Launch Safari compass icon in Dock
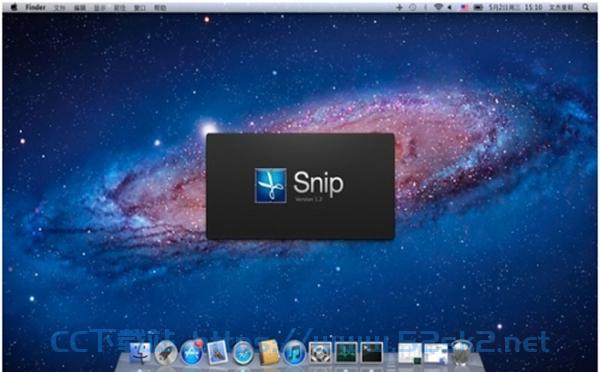This screenshot has width=600, height=372. (243, 352)
